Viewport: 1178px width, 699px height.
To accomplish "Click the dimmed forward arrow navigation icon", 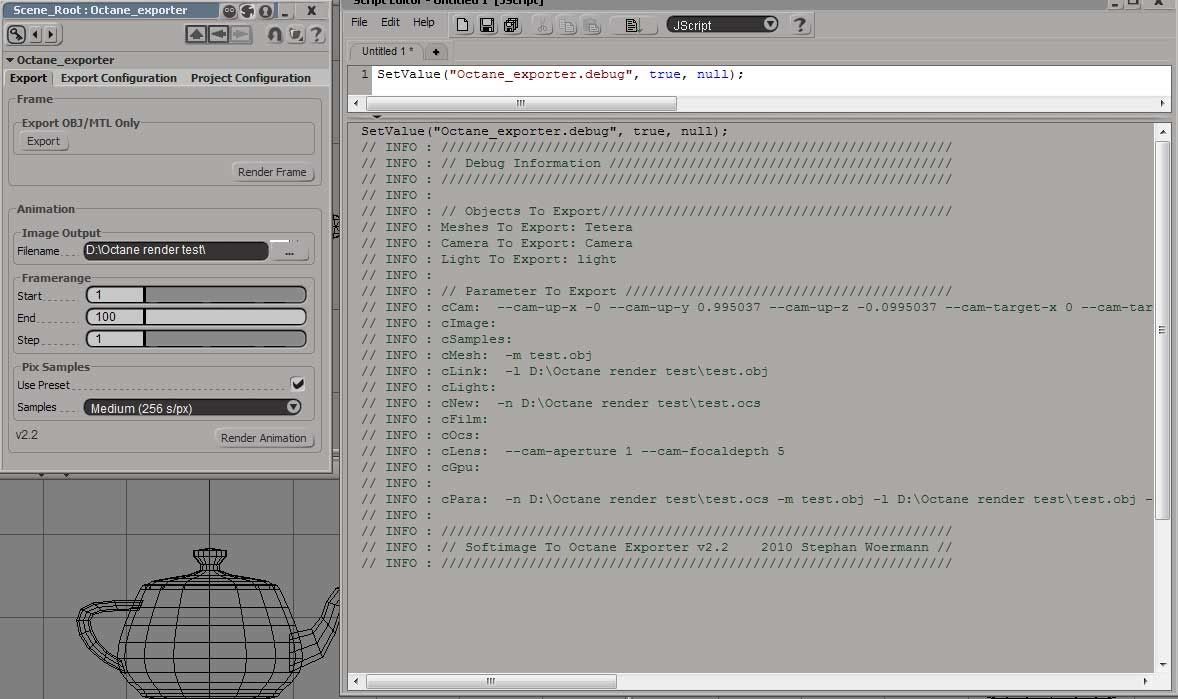I will (x=240, y=34).
